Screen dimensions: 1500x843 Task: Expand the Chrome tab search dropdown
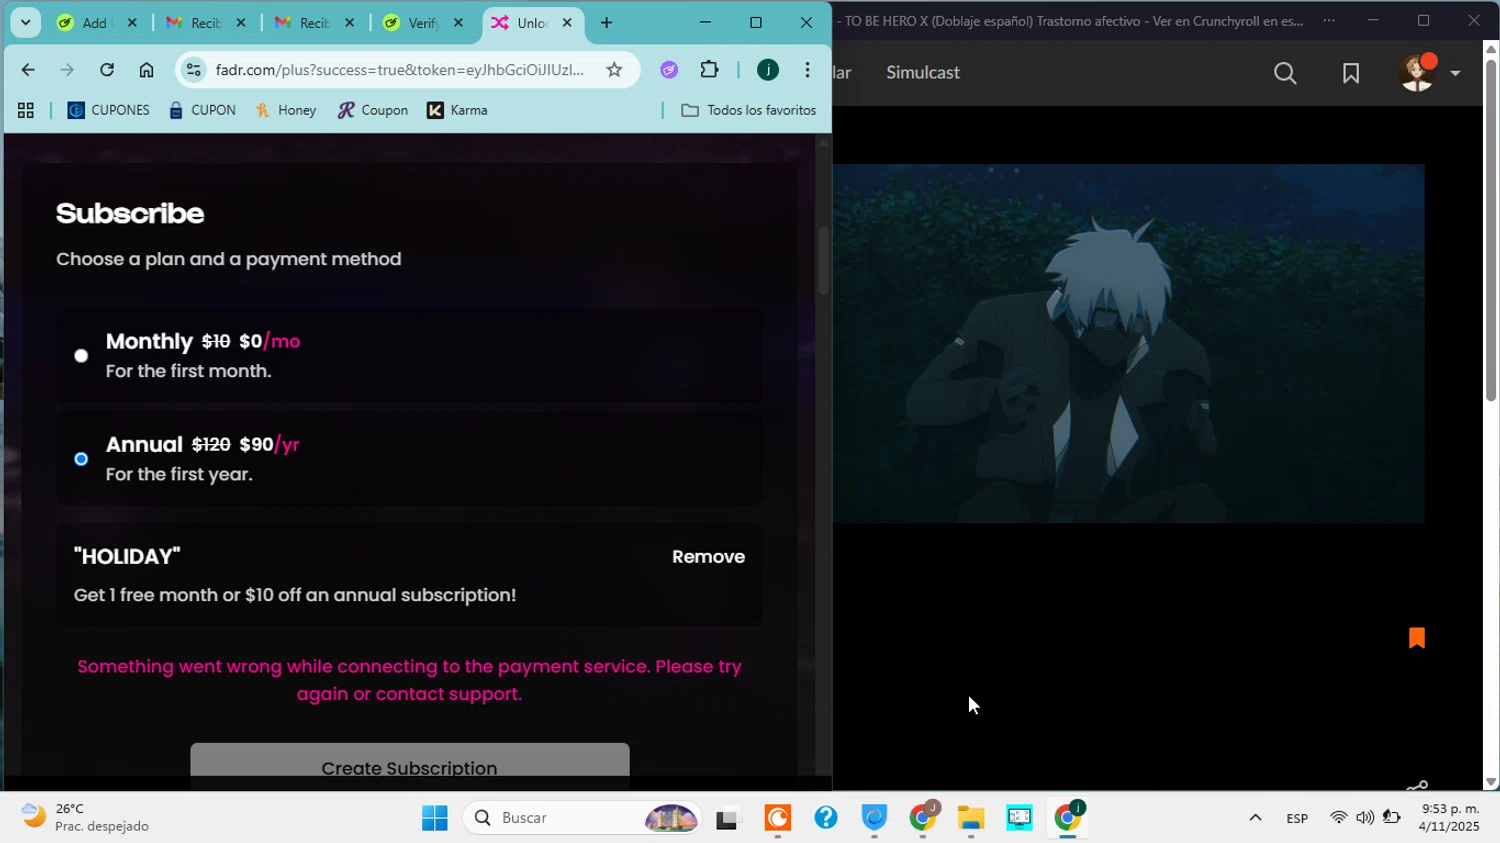pyautogui.click(x=25, y=23)
